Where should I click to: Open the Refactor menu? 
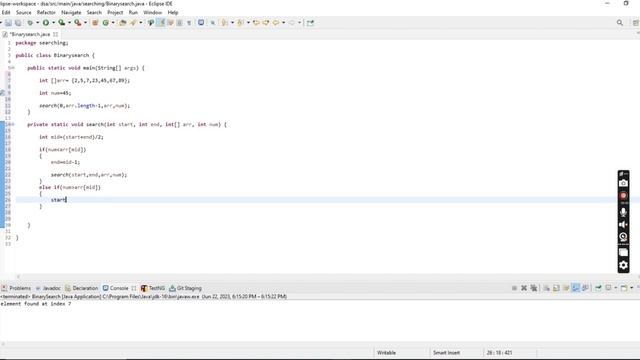[46, 13]
